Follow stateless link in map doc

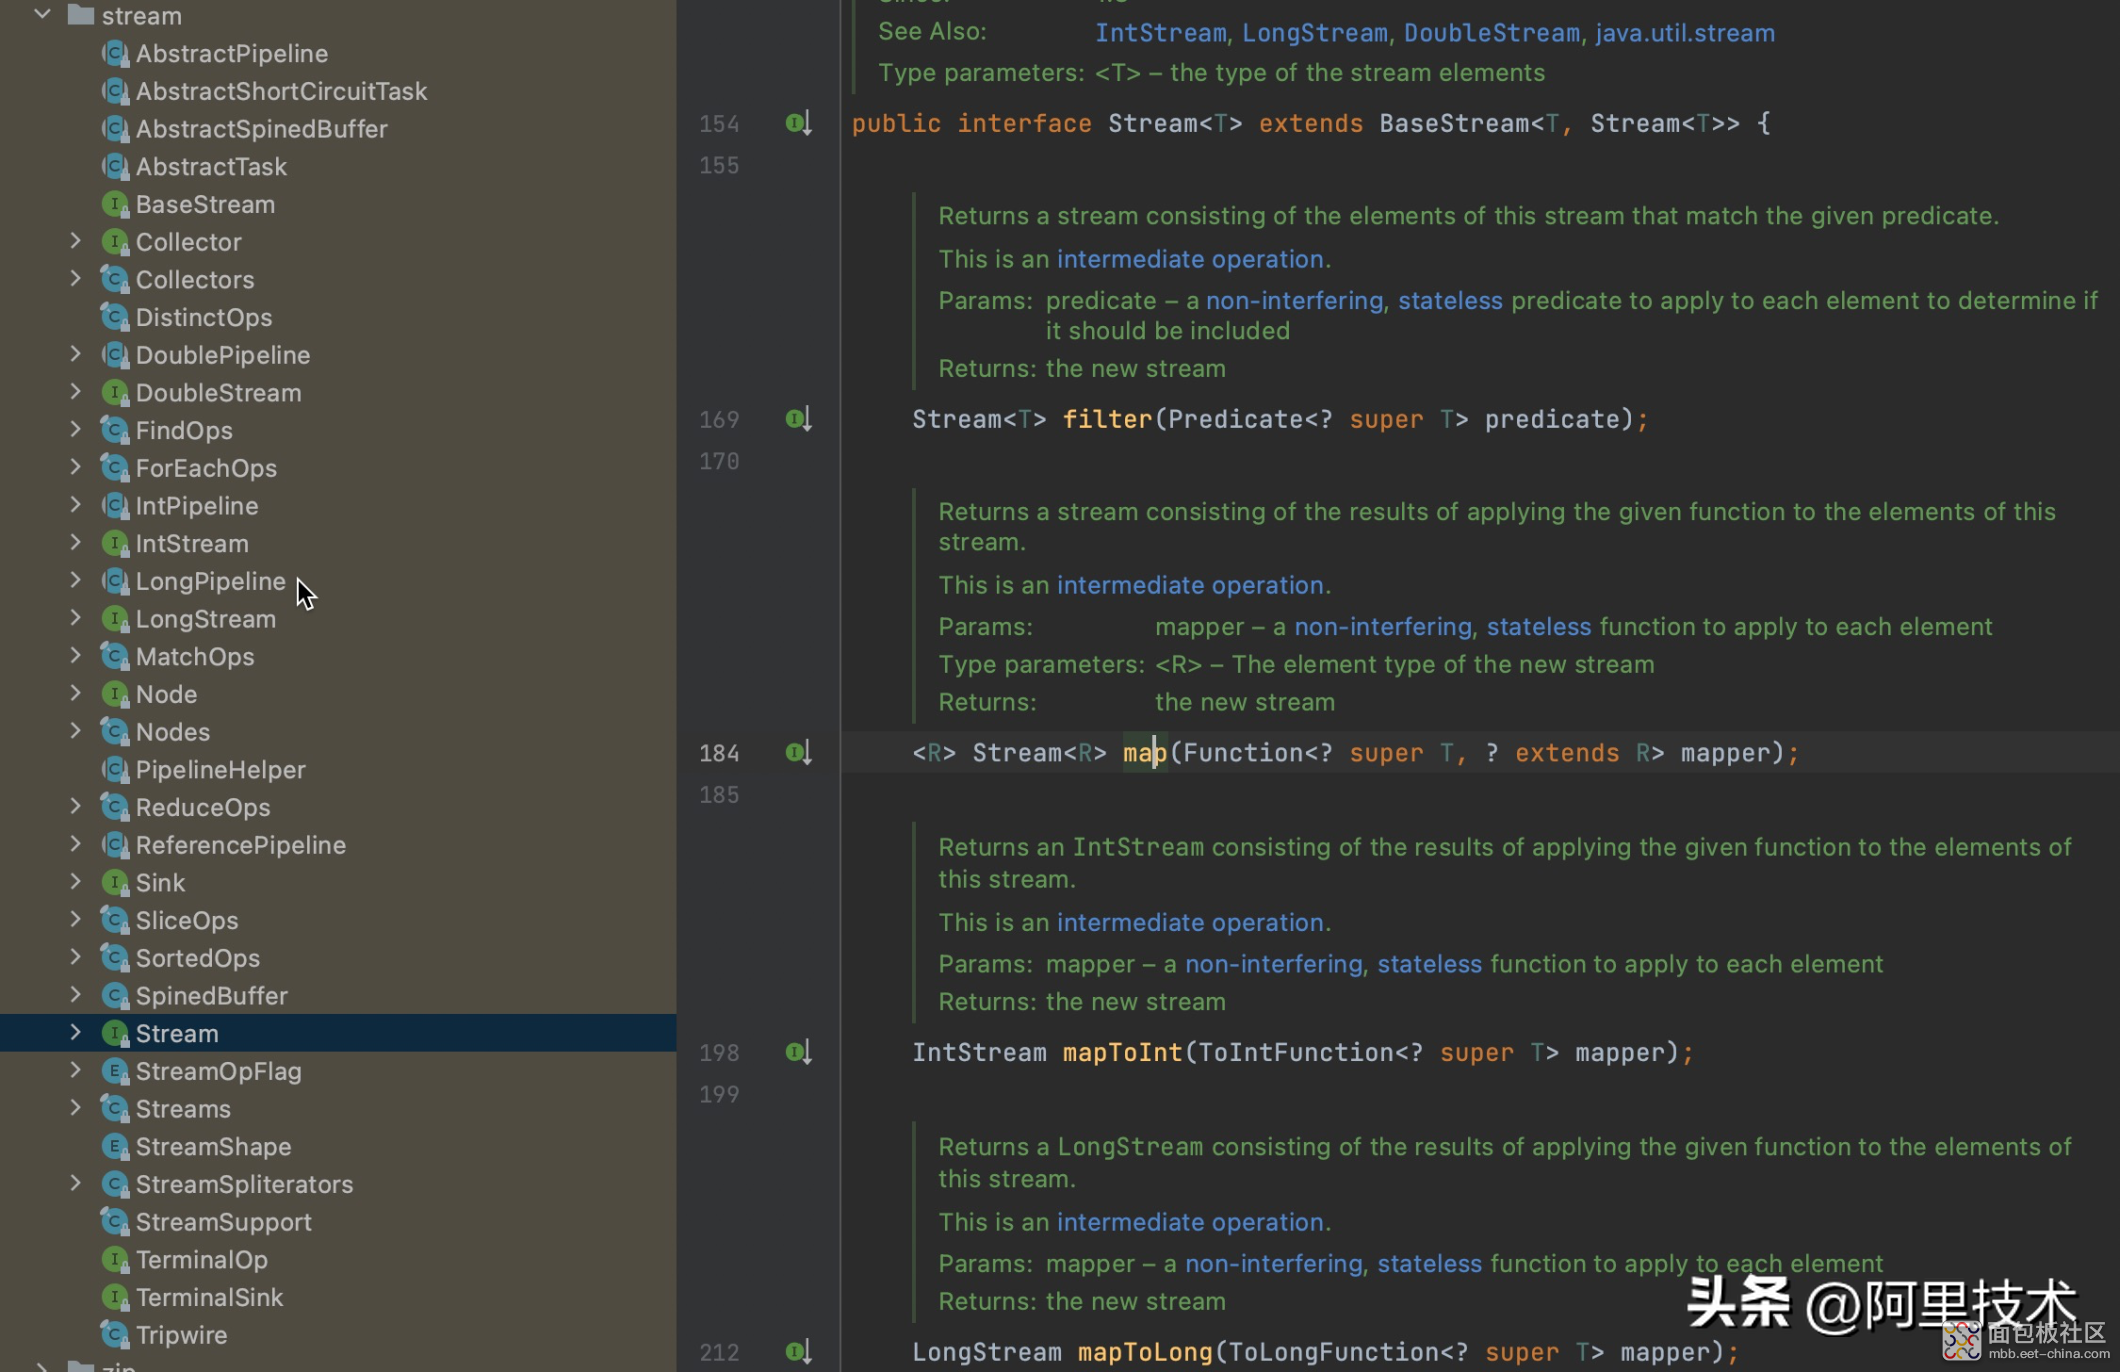[x=1539, y=627]
